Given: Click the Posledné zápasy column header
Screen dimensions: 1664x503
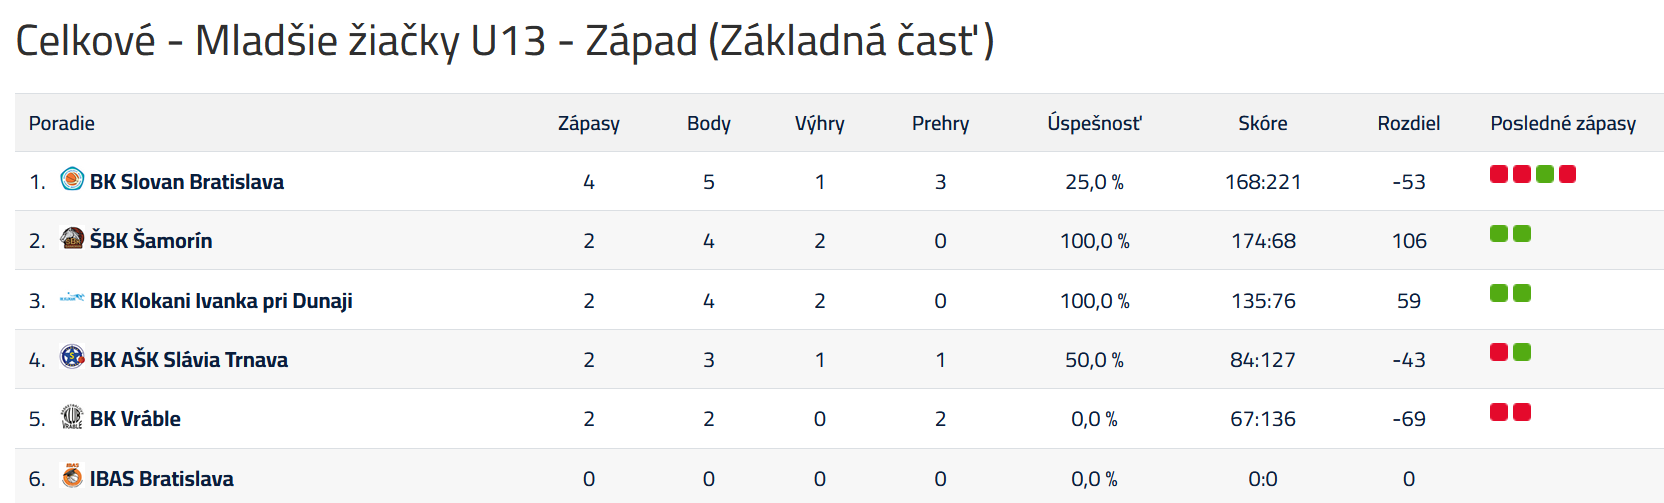Looking at the screenshot, I should click(x=1563, y=123).
